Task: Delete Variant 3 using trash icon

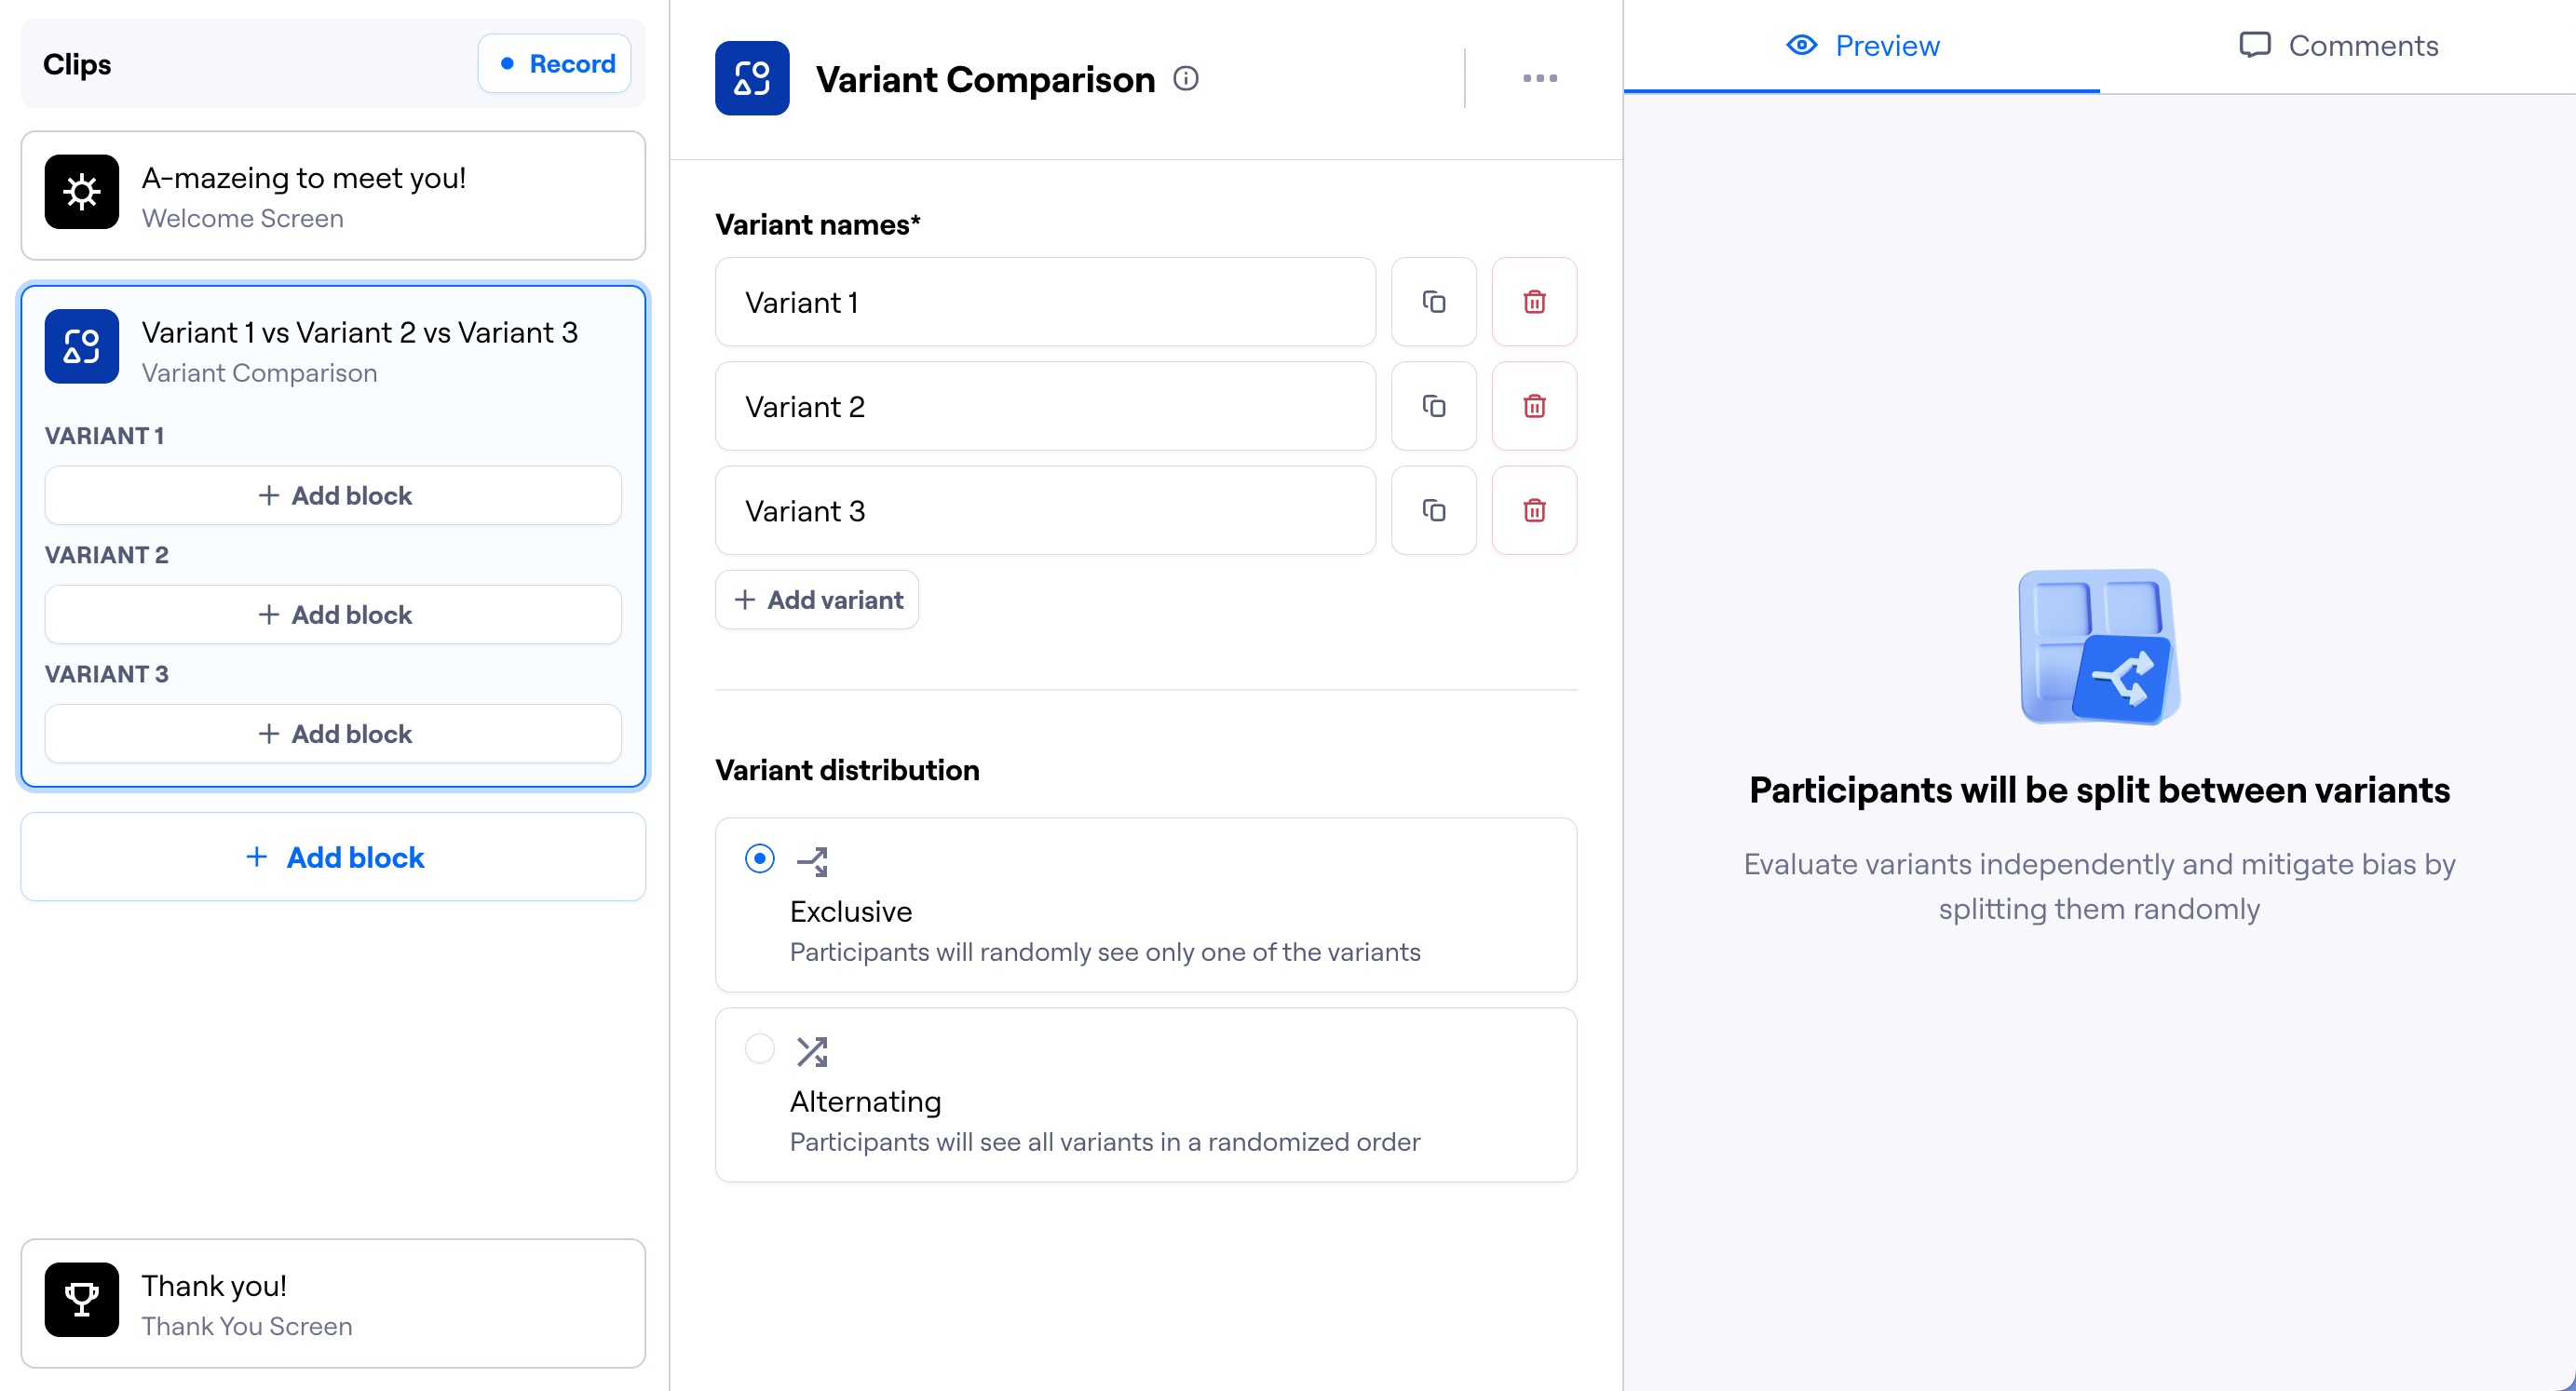Action: click(x=1534, y=510)
